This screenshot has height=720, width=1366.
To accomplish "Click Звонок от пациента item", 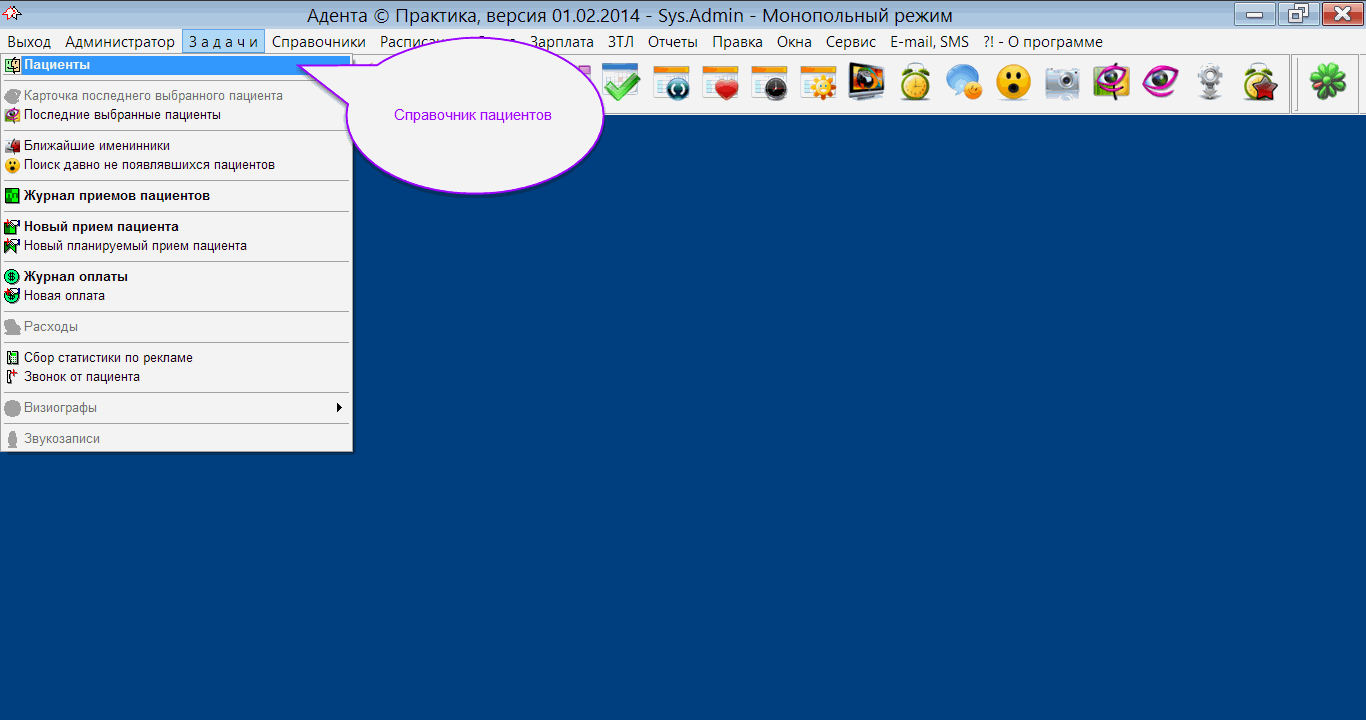I will (82, 377).
